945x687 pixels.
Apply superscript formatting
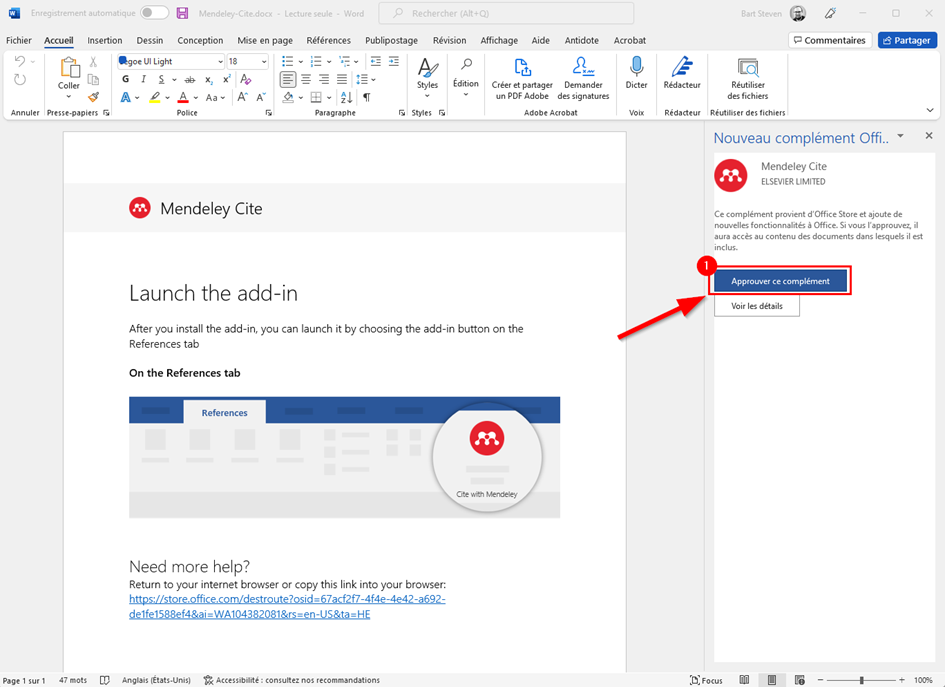tap(227, 80)
